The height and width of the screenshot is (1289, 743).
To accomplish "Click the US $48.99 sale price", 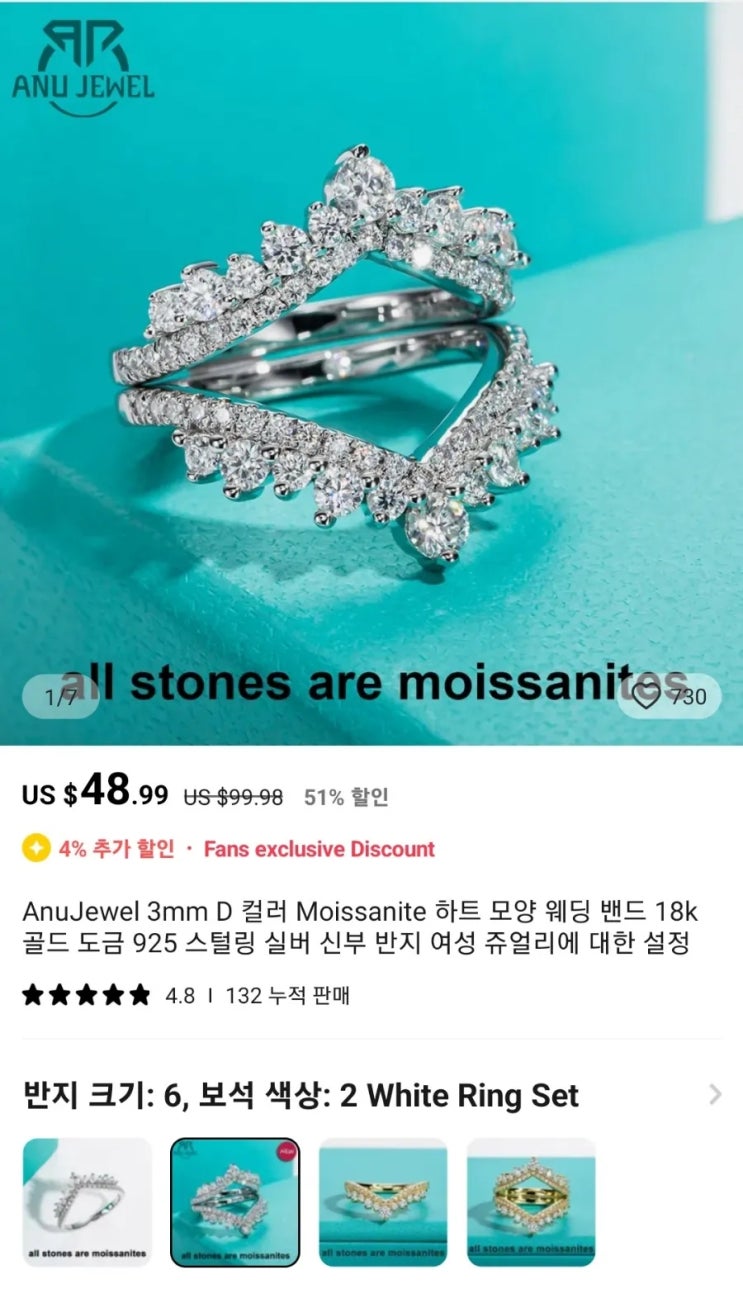I will 95,792.
